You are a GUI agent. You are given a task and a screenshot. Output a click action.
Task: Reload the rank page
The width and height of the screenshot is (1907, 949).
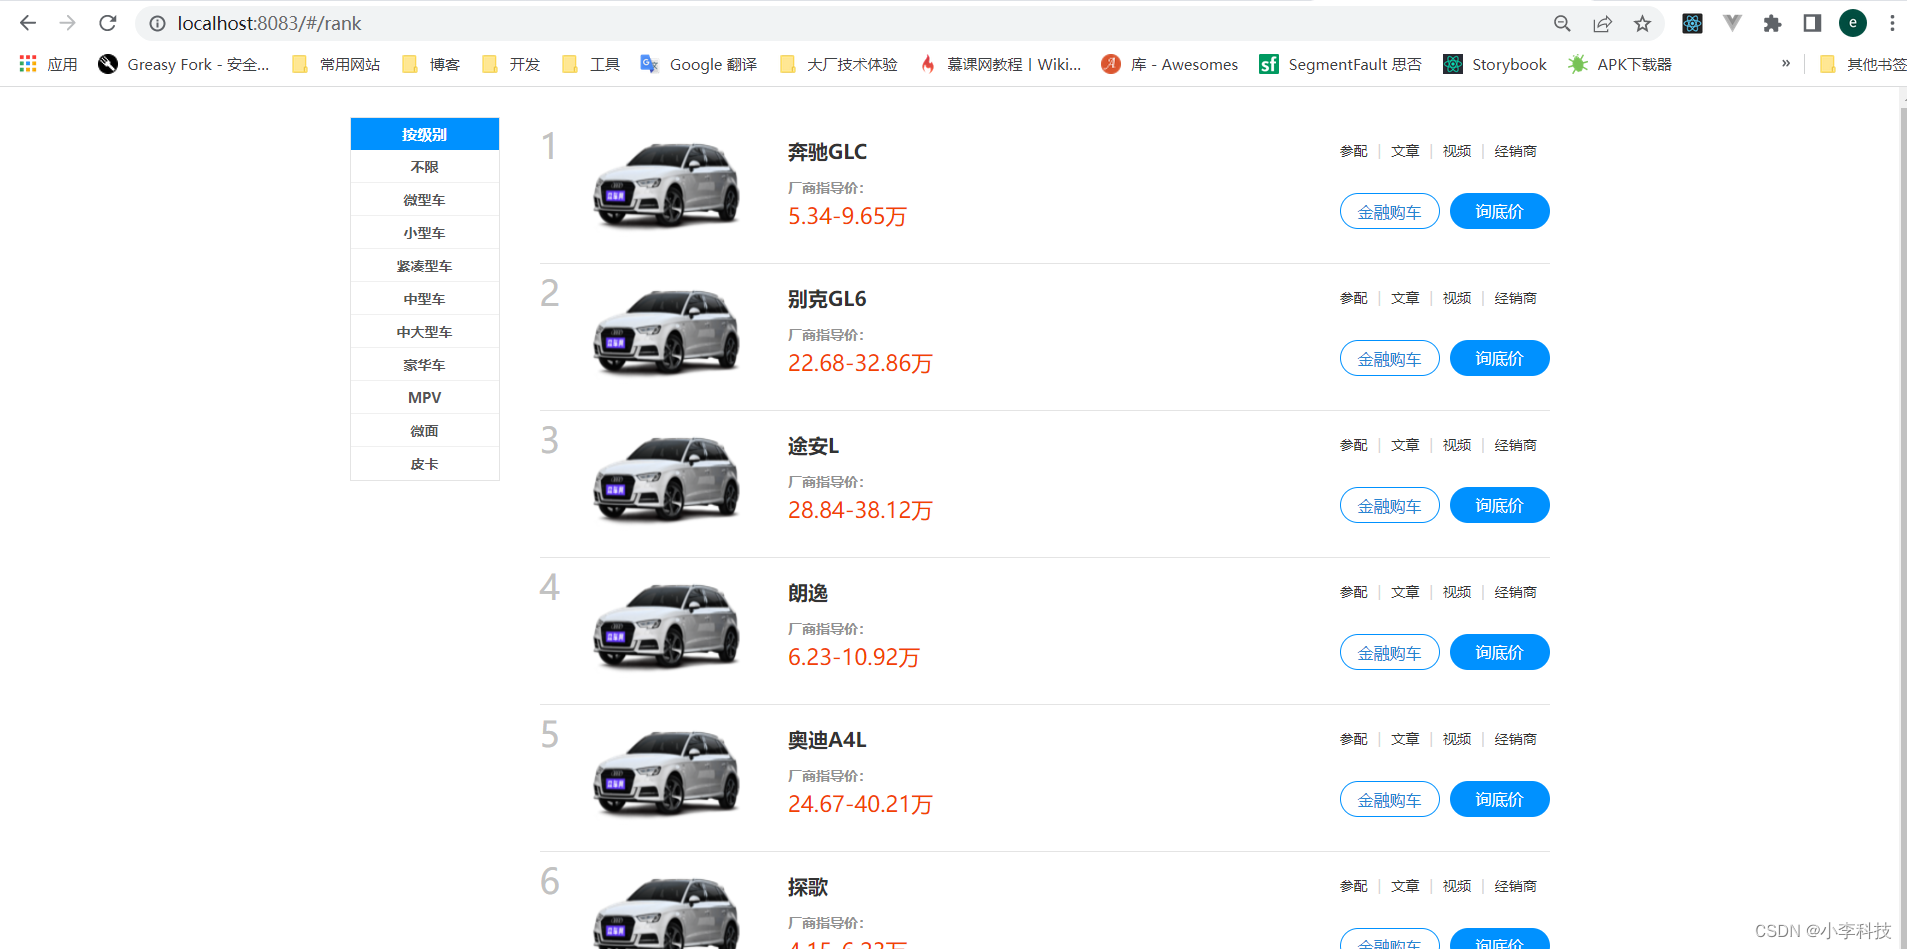pos(108,23)
